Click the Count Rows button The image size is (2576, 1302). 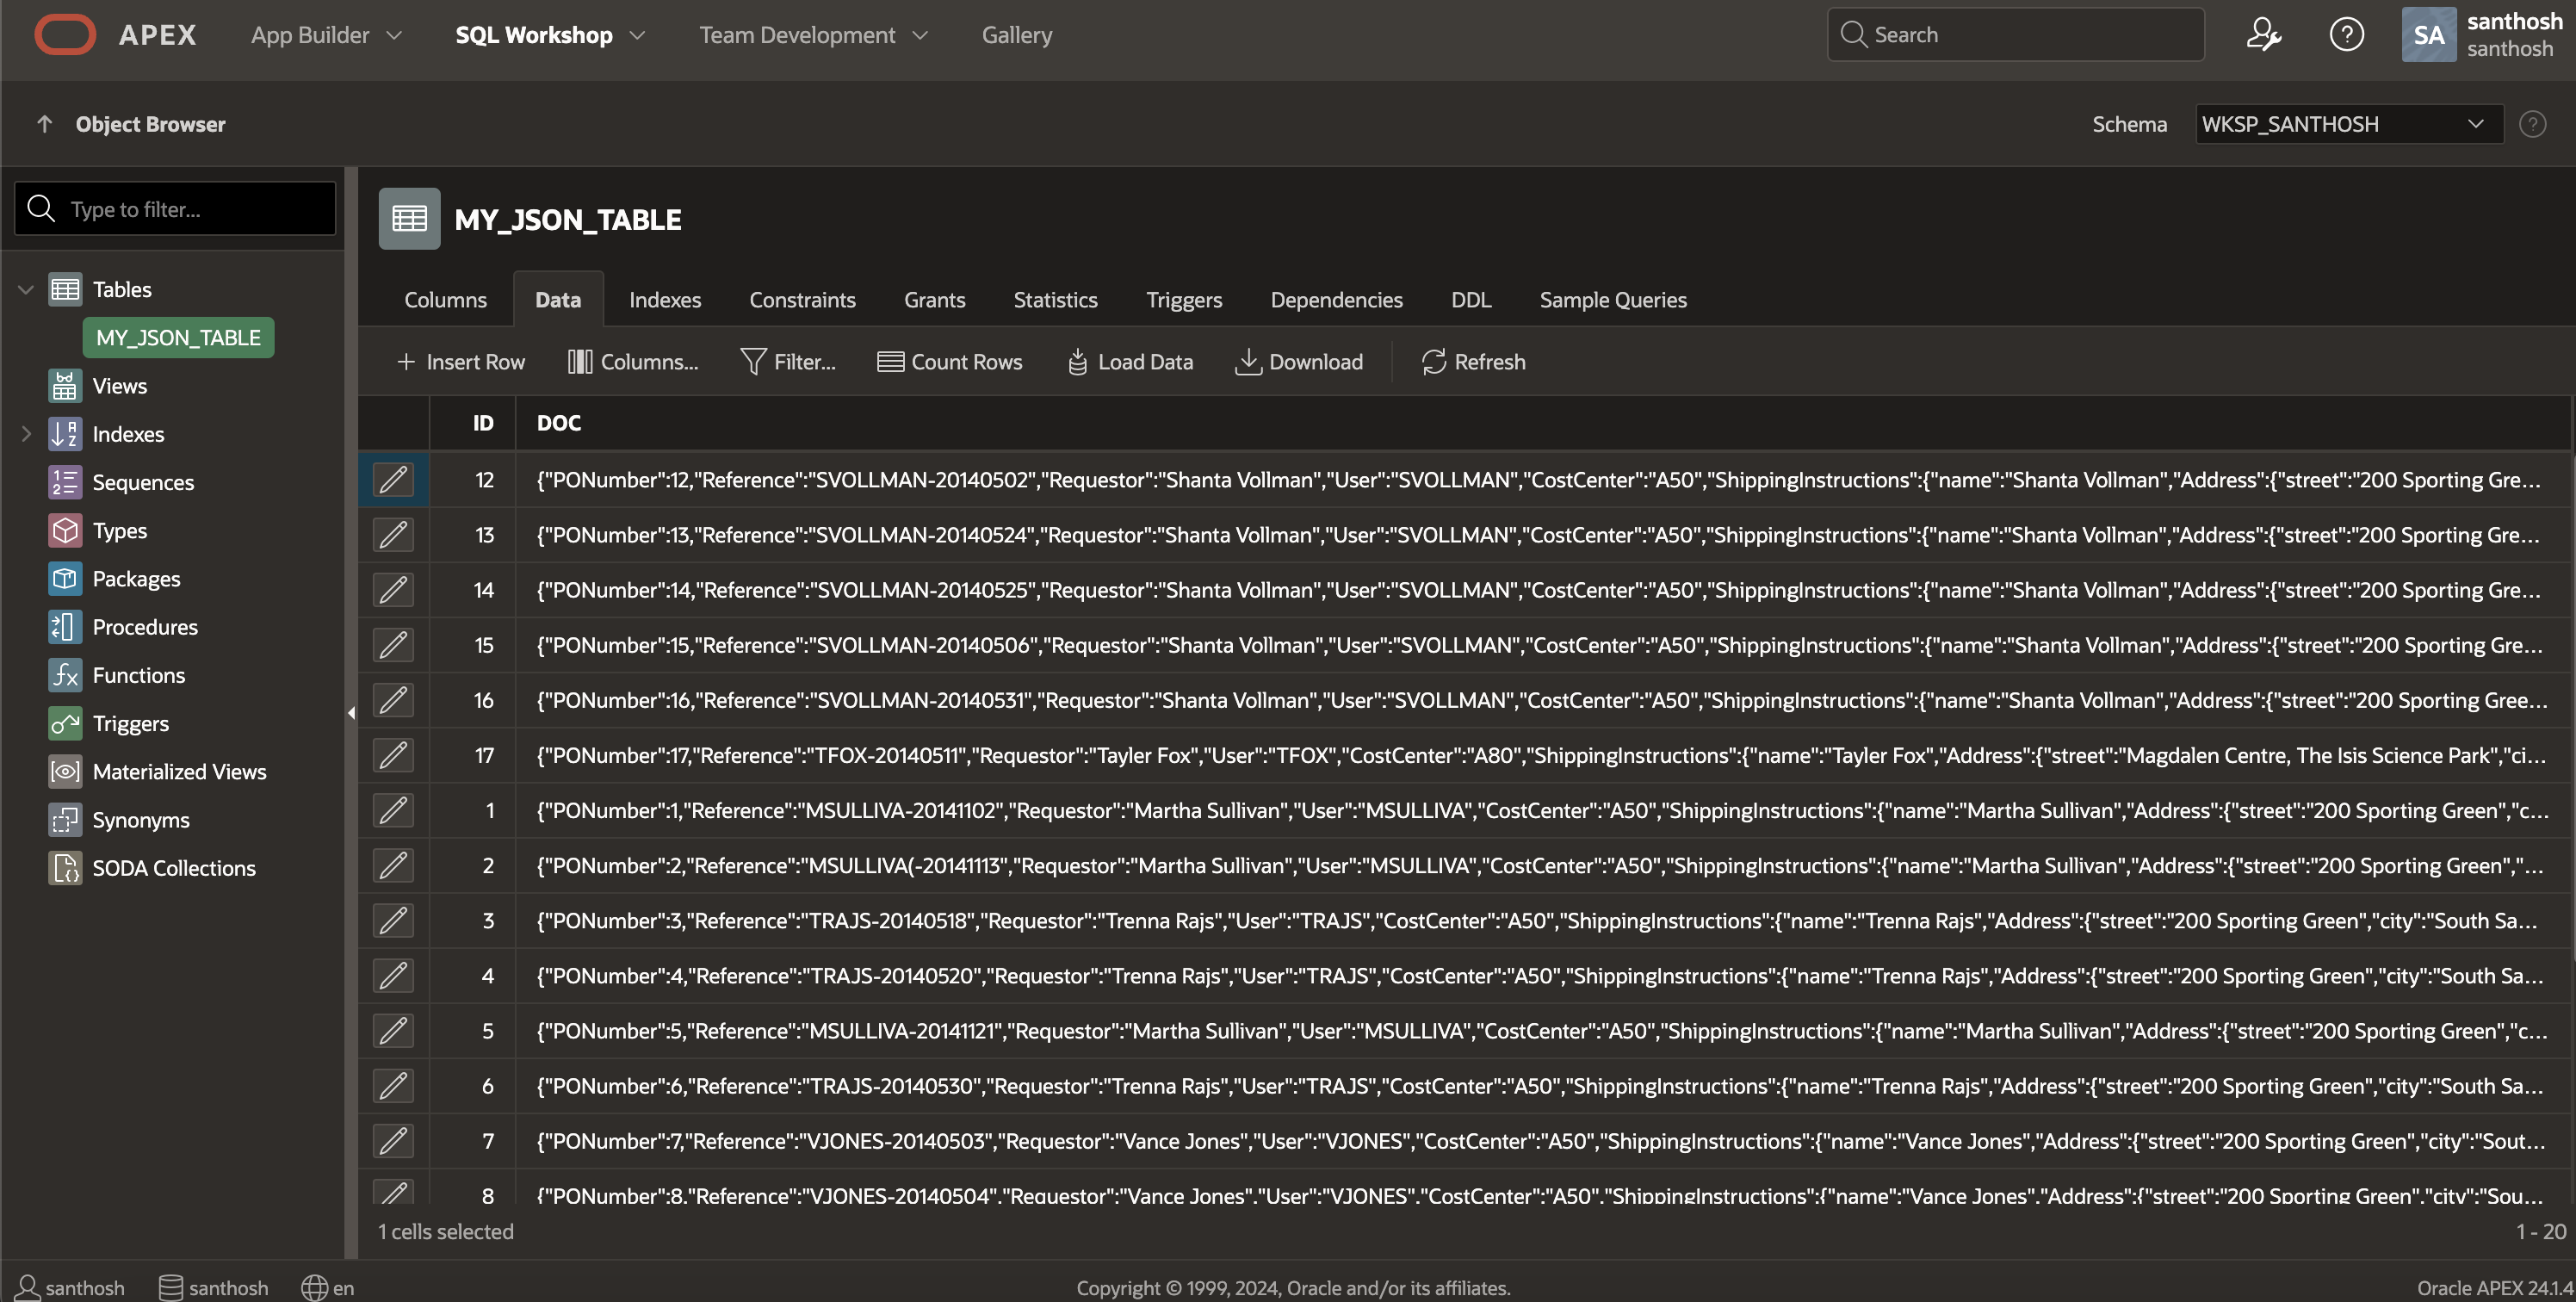click(949, 362)
